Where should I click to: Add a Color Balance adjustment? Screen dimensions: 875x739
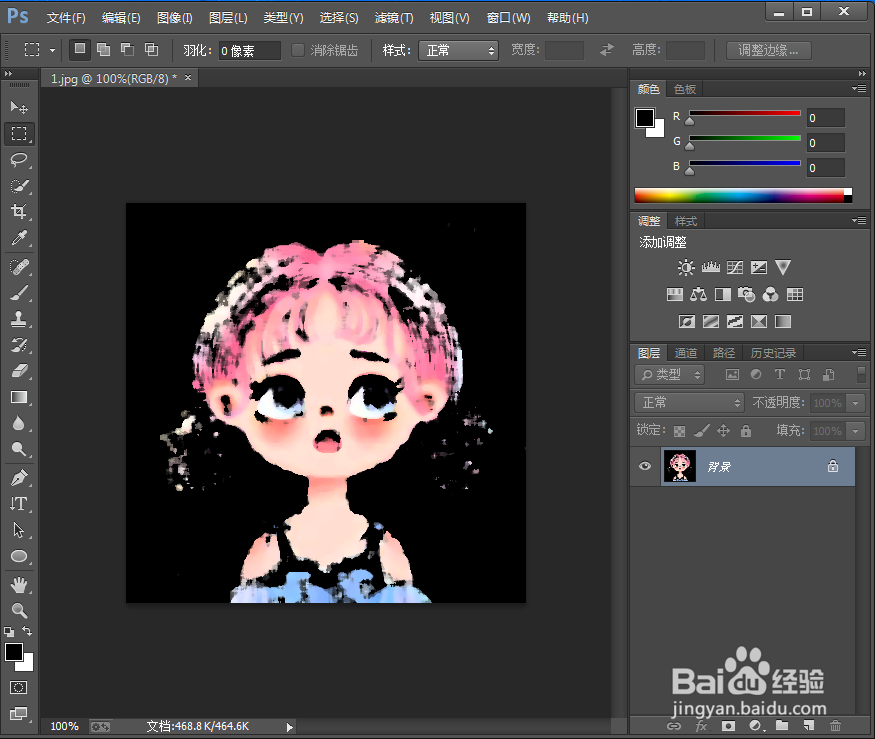coord(698,294)
